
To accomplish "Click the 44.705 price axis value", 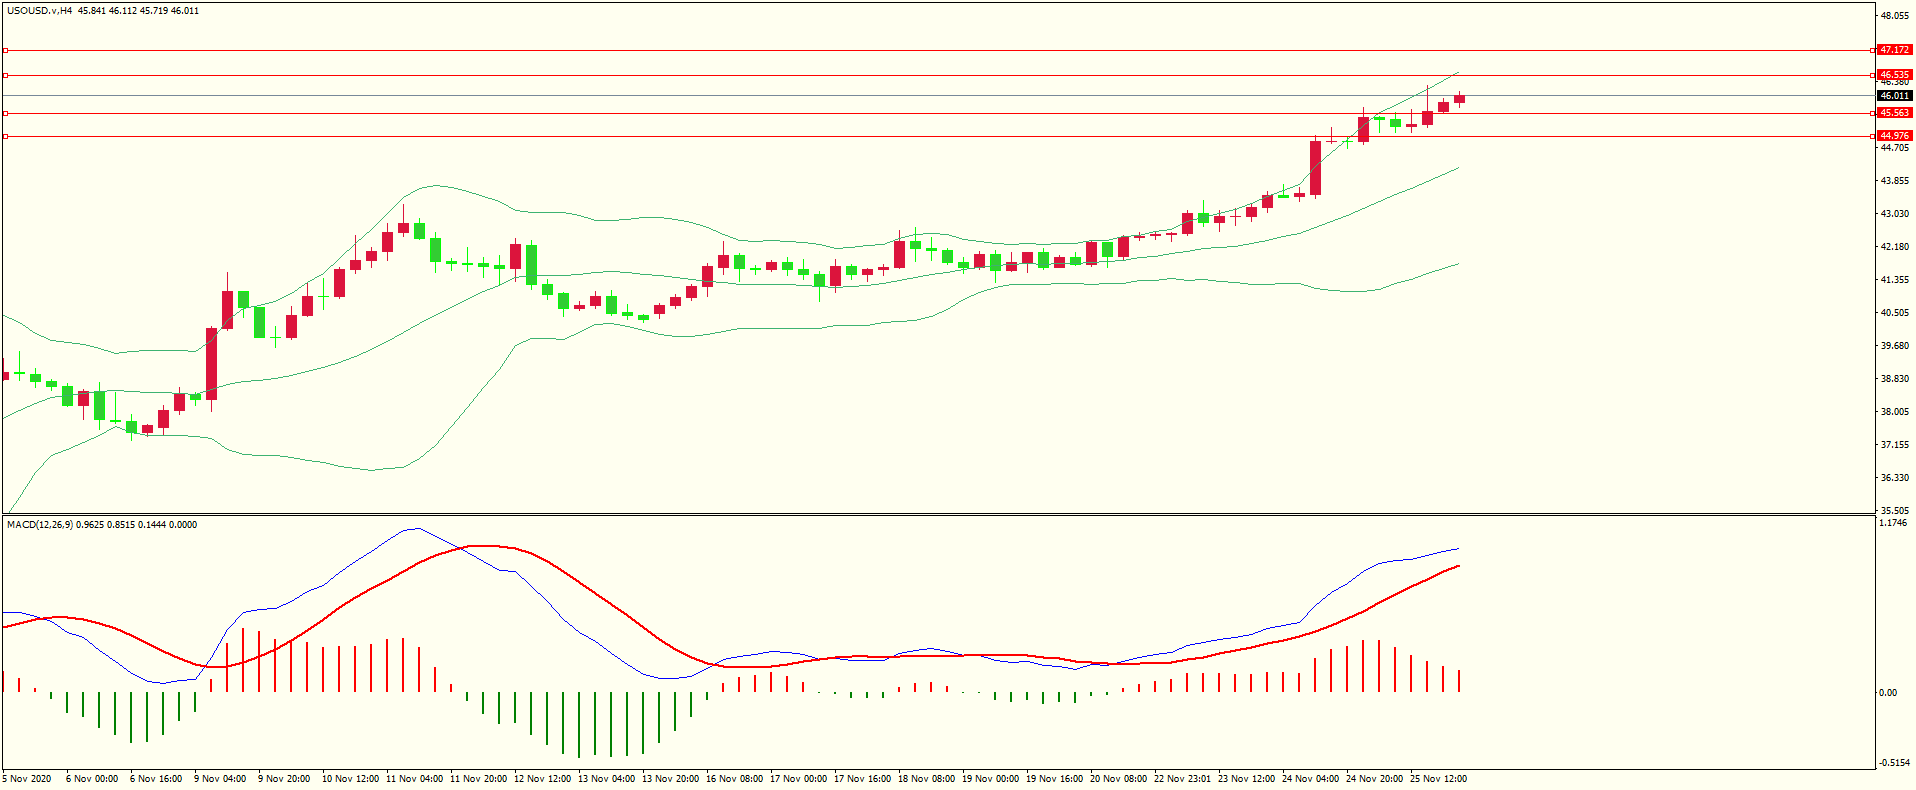I will point(1894,148).
